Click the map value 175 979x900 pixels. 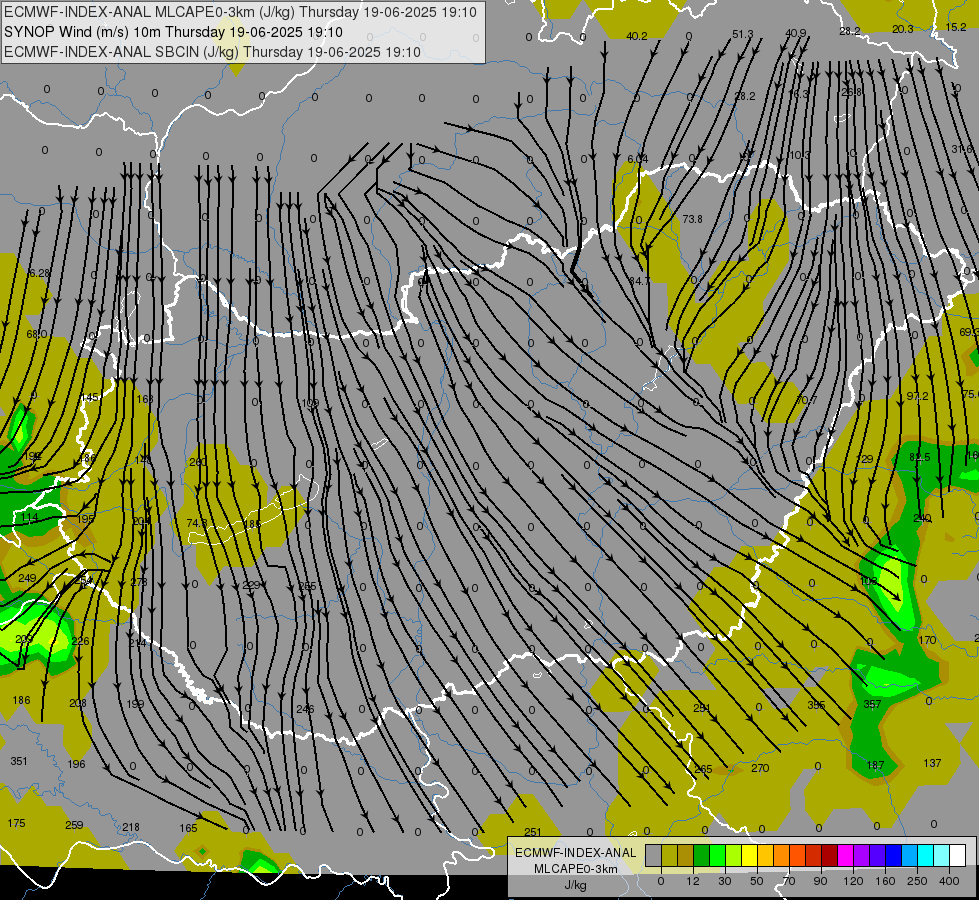pos(16,823)
